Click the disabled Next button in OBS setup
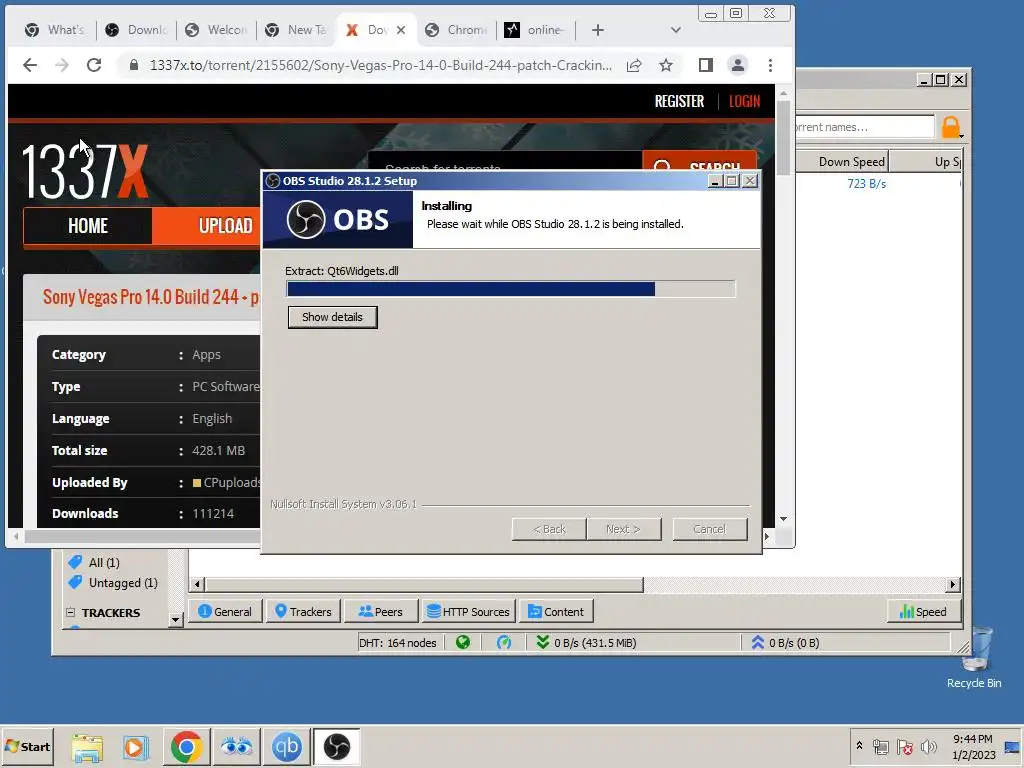 (624, 529)
